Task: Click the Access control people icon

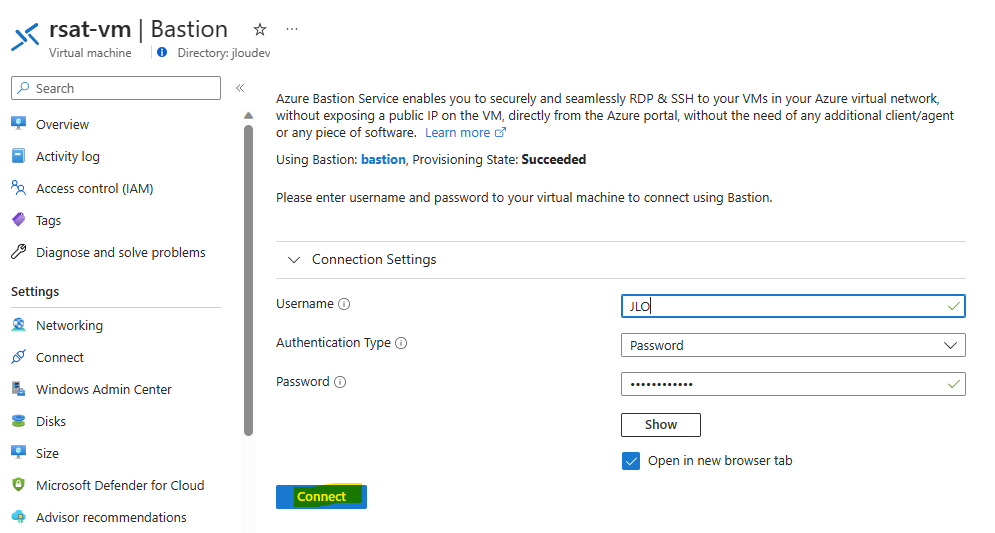Action: pos(19,188)
